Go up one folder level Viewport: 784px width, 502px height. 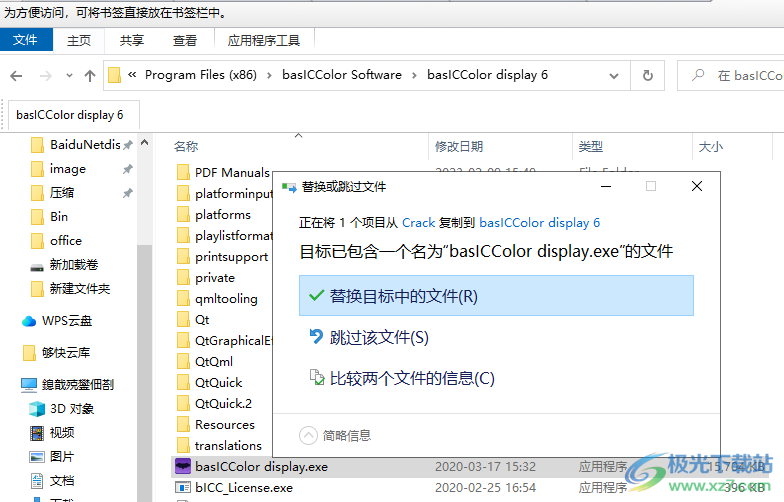pos(90,76)
